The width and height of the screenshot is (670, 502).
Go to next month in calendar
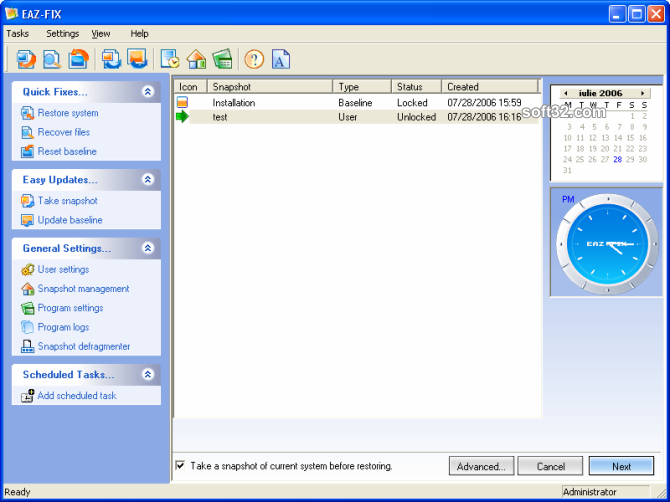coord(642,93)
